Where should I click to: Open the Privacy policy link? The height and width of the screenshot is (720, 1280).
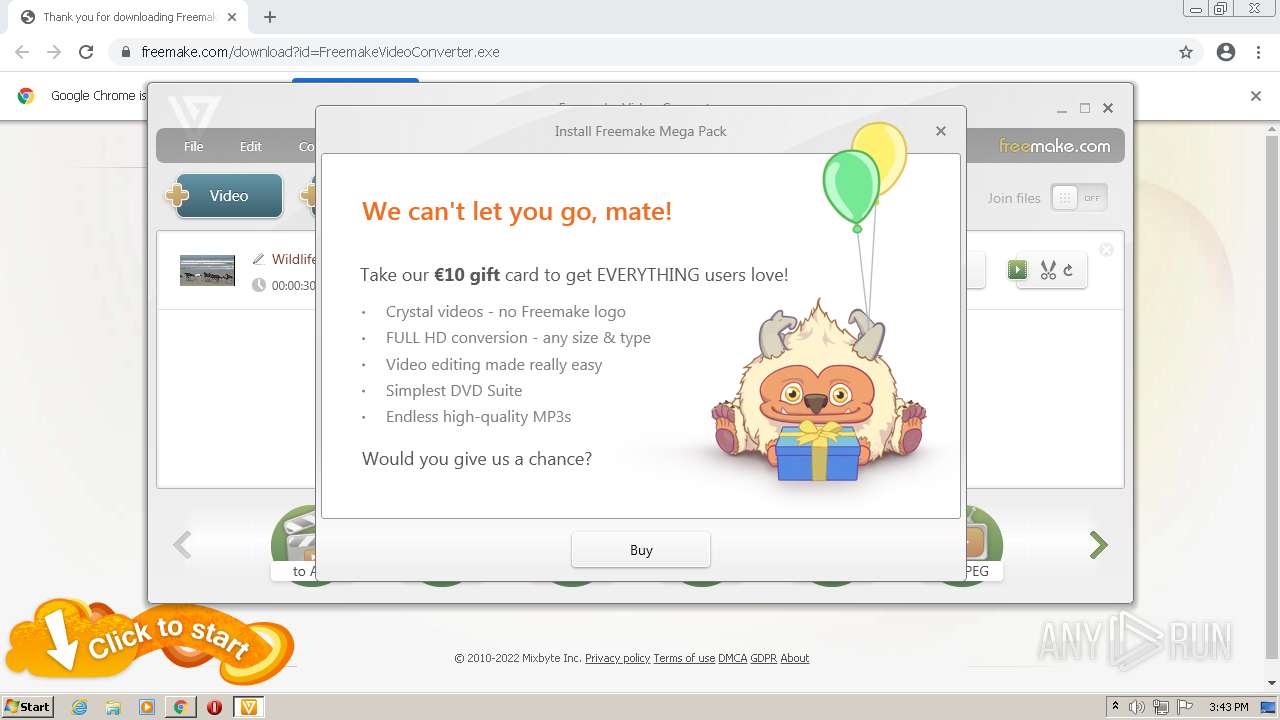[617, 658]
